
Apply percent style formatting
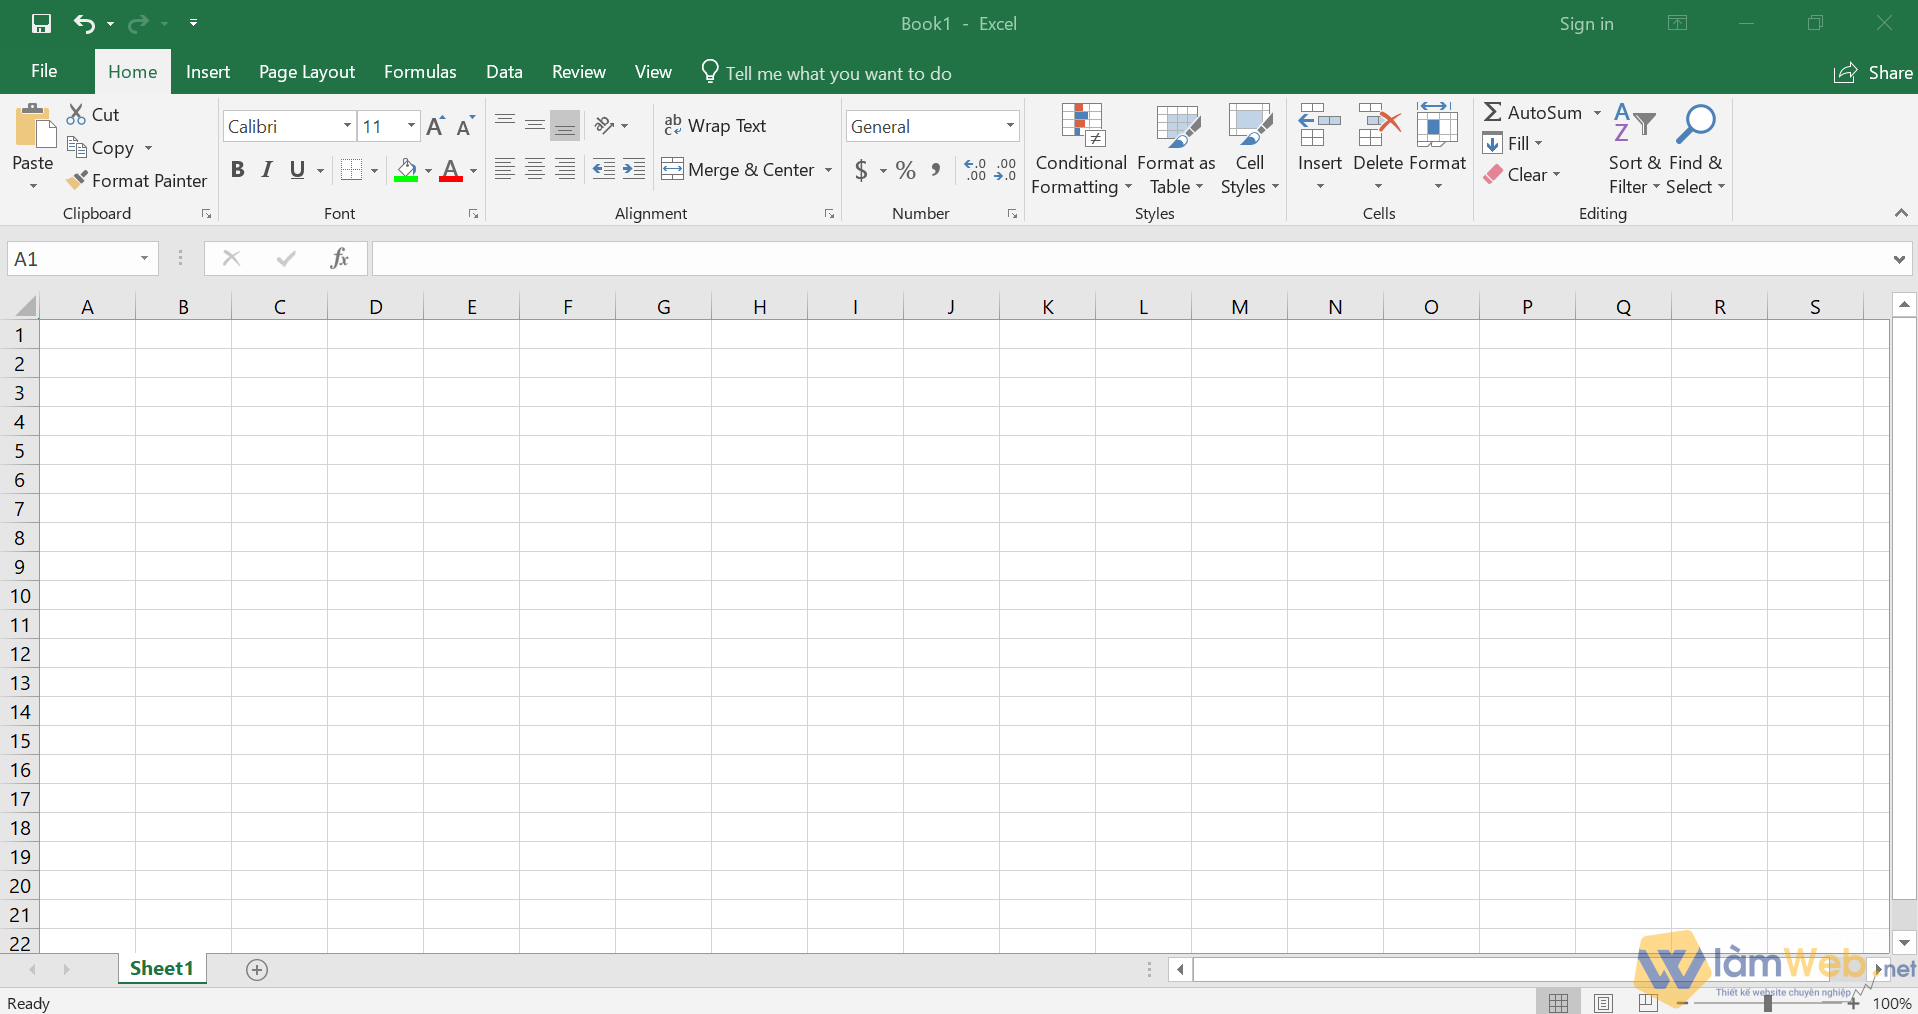pyautogui.click(x=906, y=170)
